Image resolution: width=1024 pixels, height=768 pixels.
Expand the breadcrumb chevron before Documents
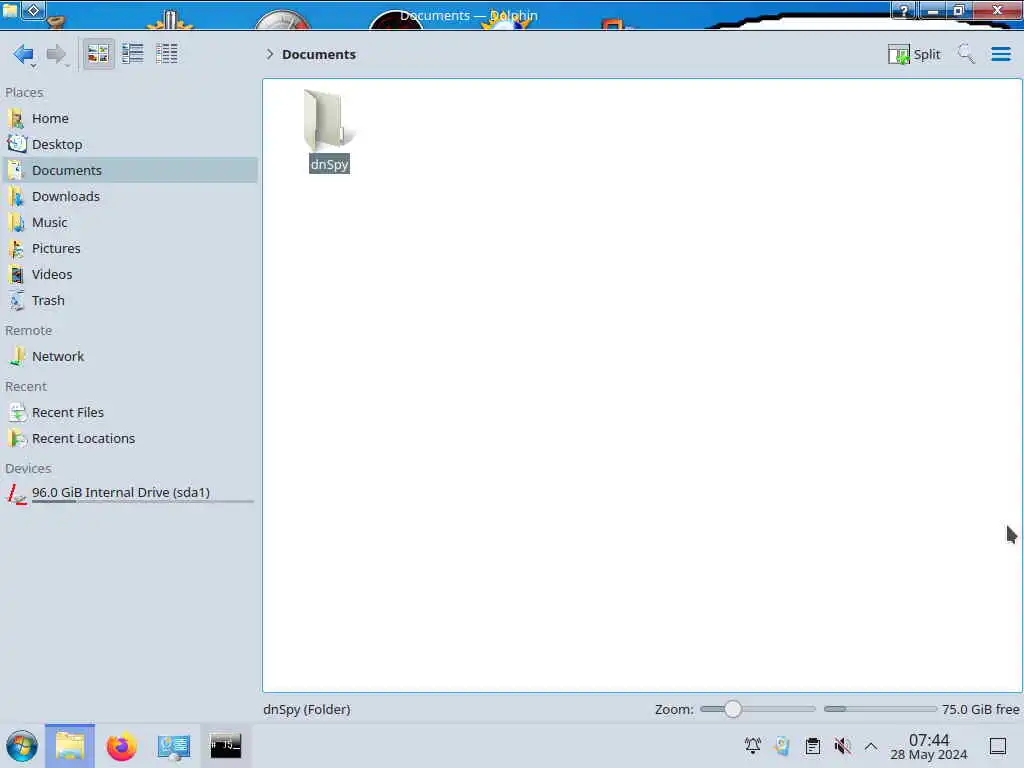pos(269,54)
